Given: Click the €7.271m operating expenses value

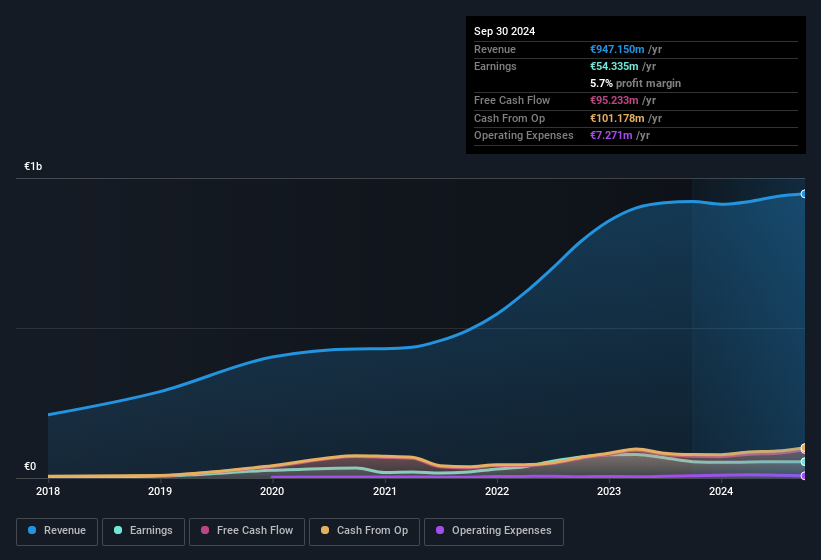Looking at the screenshot, I should 611,135.
